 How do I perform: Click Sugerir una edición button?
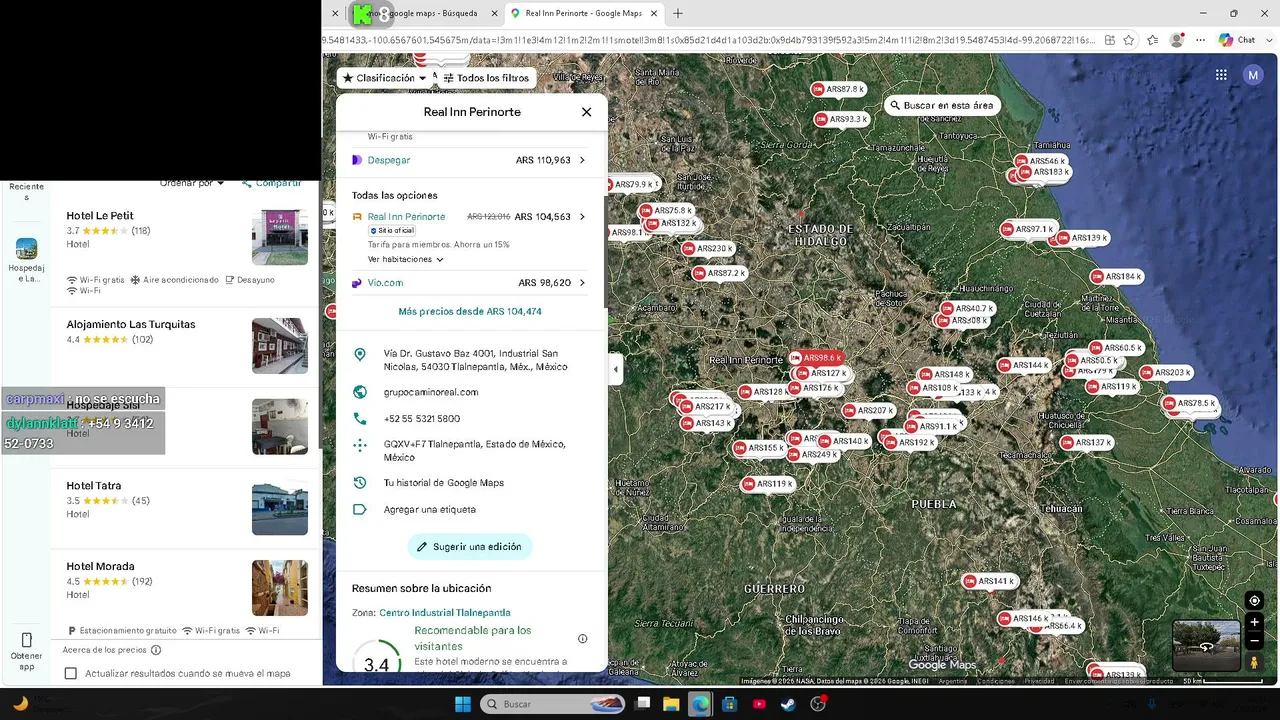[x=470, y=547]
